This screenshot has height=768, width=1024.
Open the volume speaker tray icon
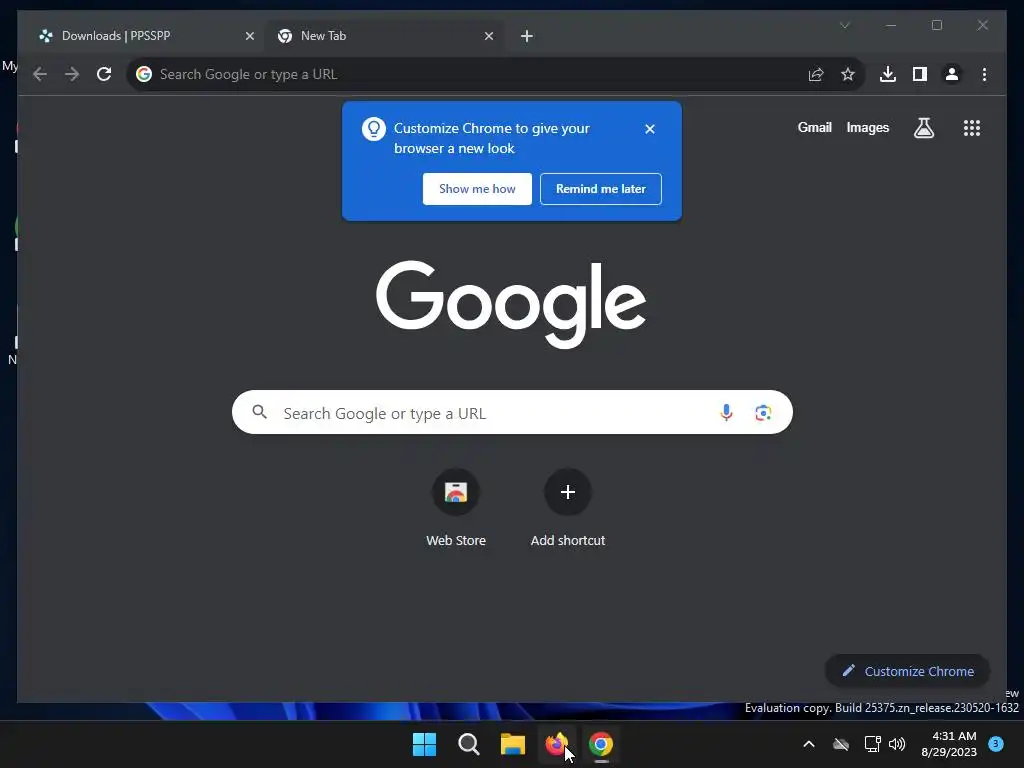click(897, 744)
